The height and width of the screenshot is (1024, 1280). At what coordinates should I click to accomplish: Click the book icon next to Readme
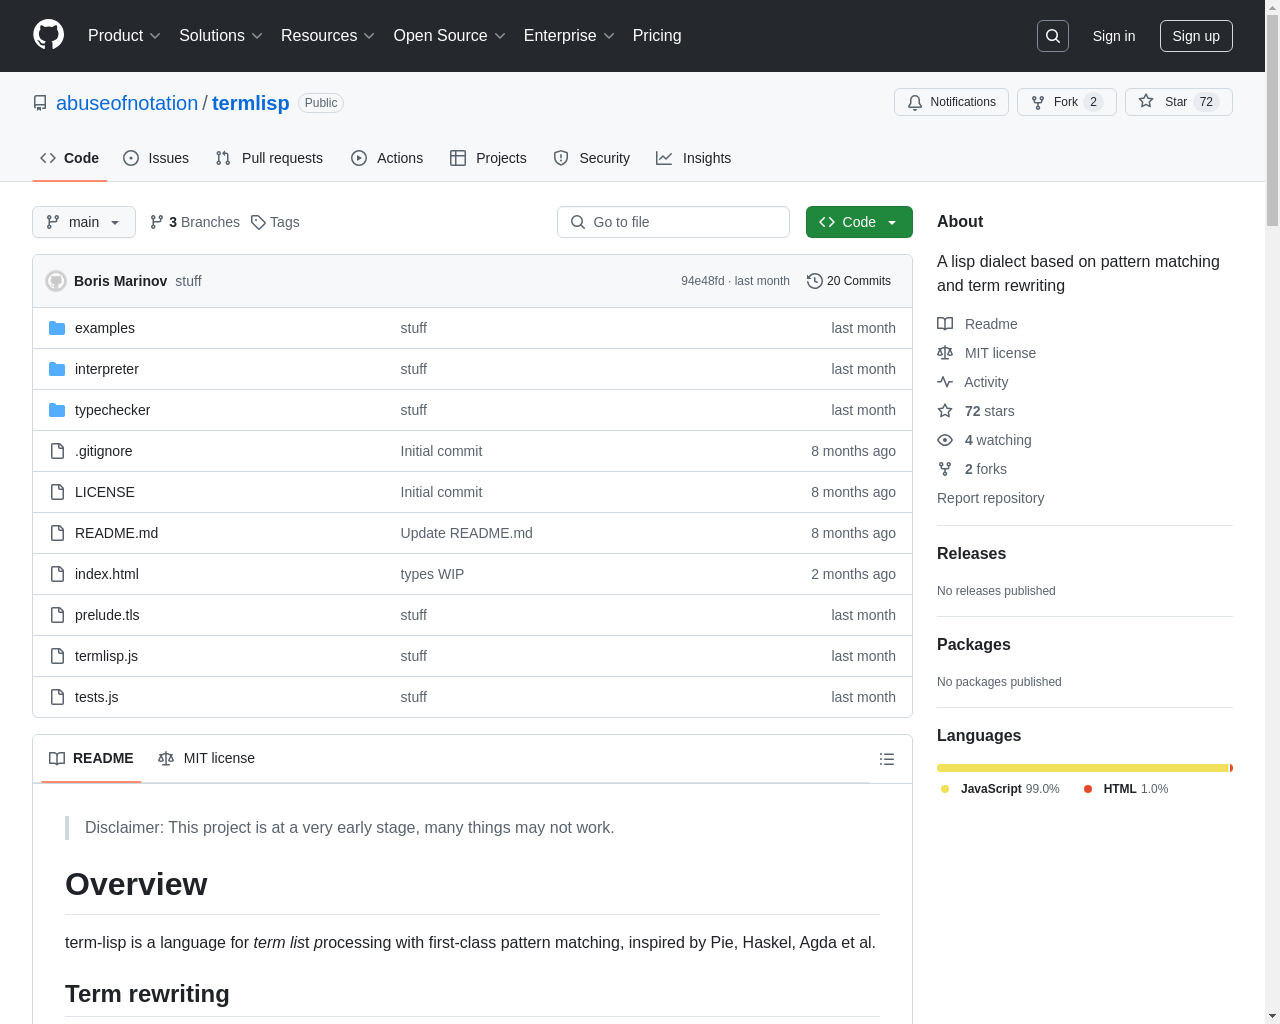point(945,324)
